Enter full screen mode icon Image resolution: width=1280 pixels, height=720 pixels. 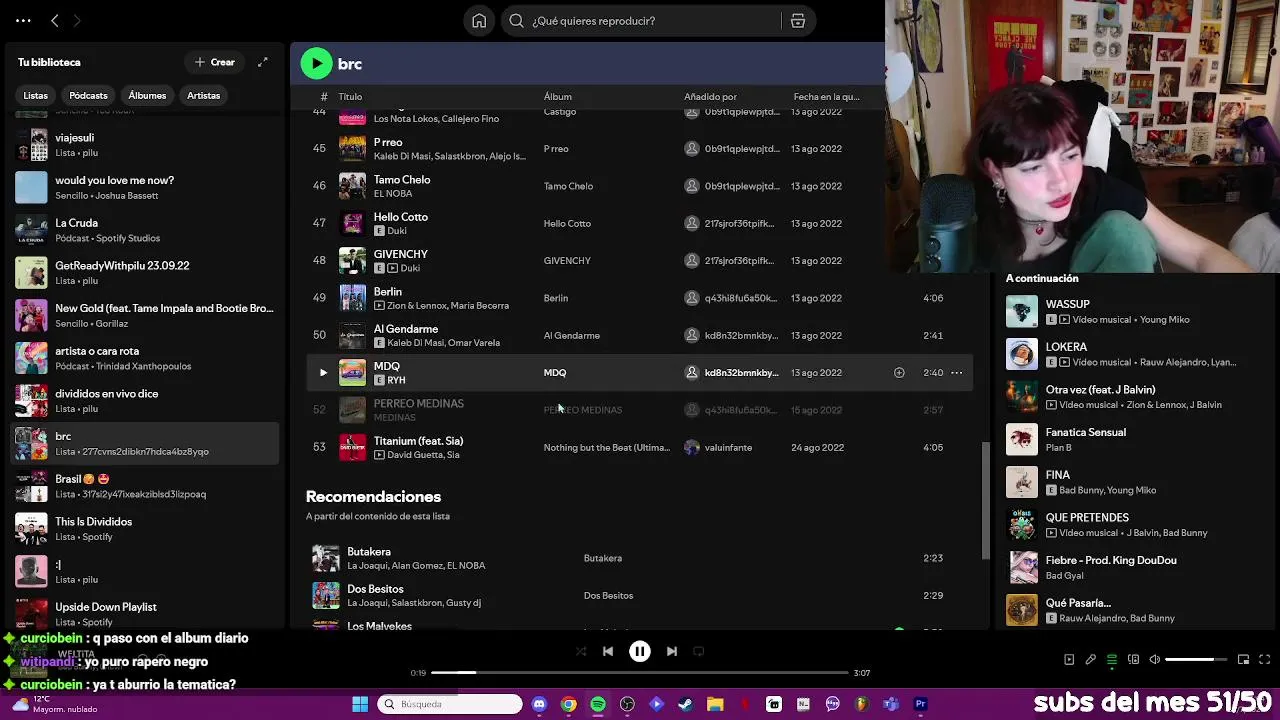tap(1264, 660)
